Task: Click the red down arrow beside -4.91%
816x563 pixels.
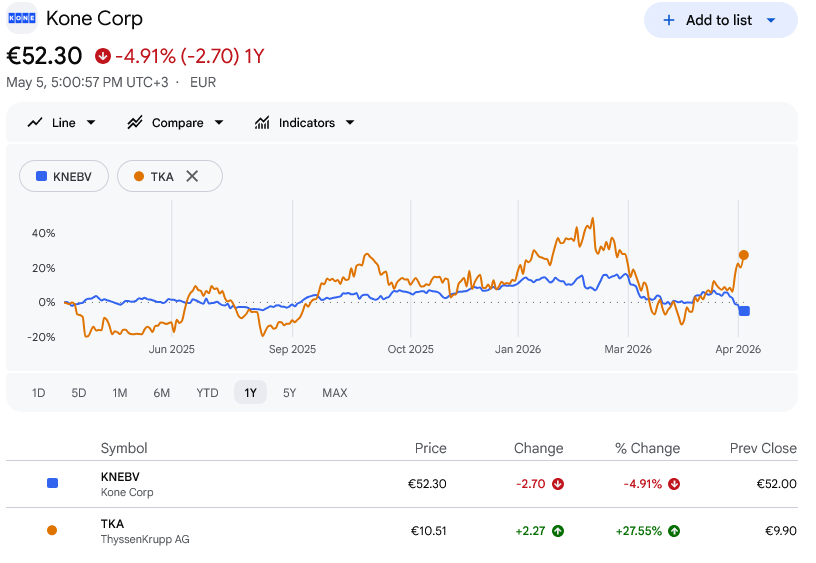Action: click(x=103, y=56)
